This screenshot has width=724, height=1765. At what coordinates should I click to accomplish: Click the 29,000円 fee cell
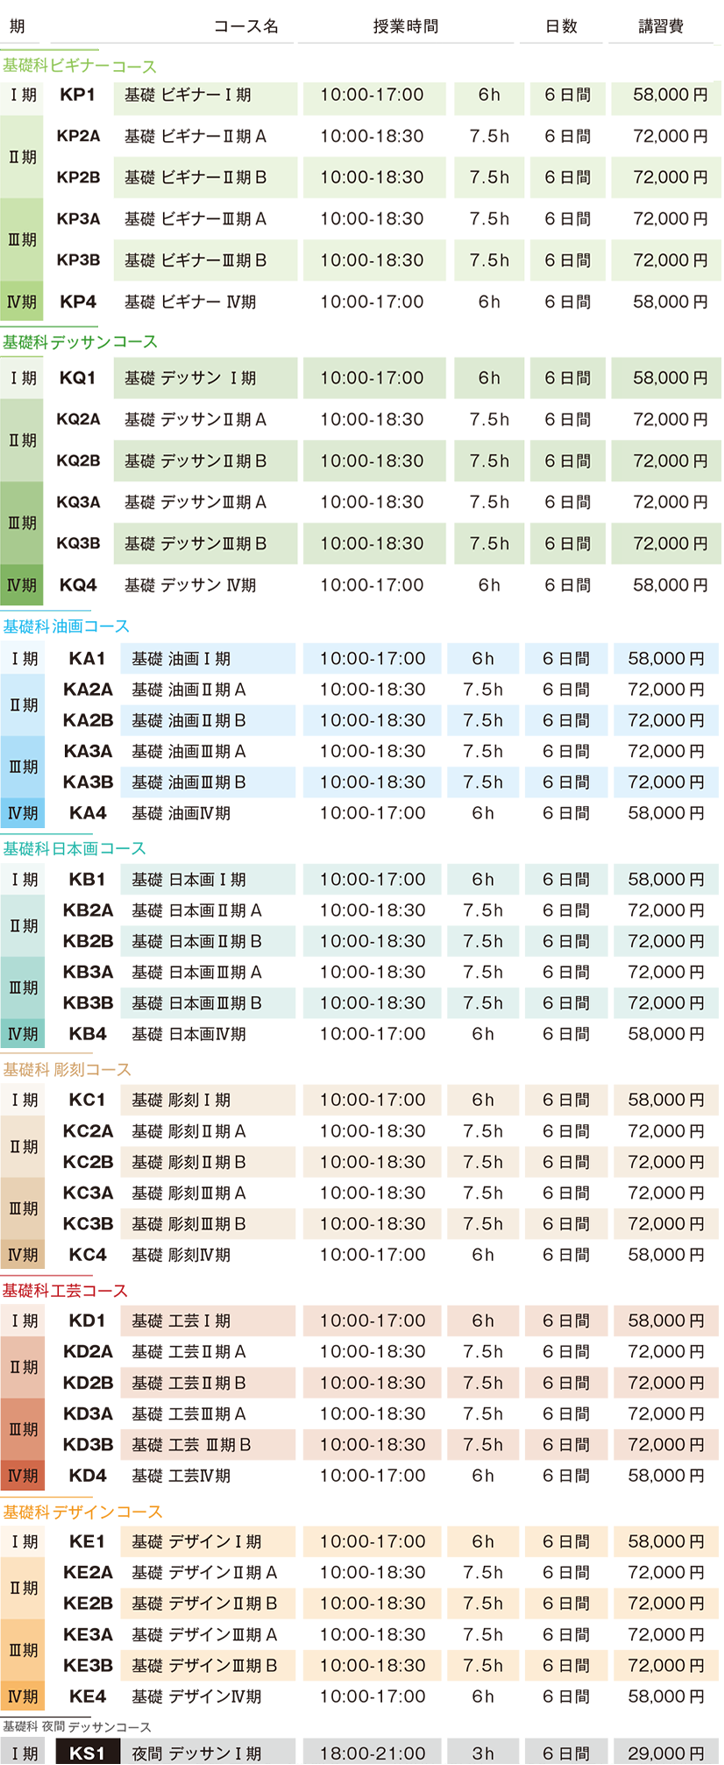[666, 1753]
